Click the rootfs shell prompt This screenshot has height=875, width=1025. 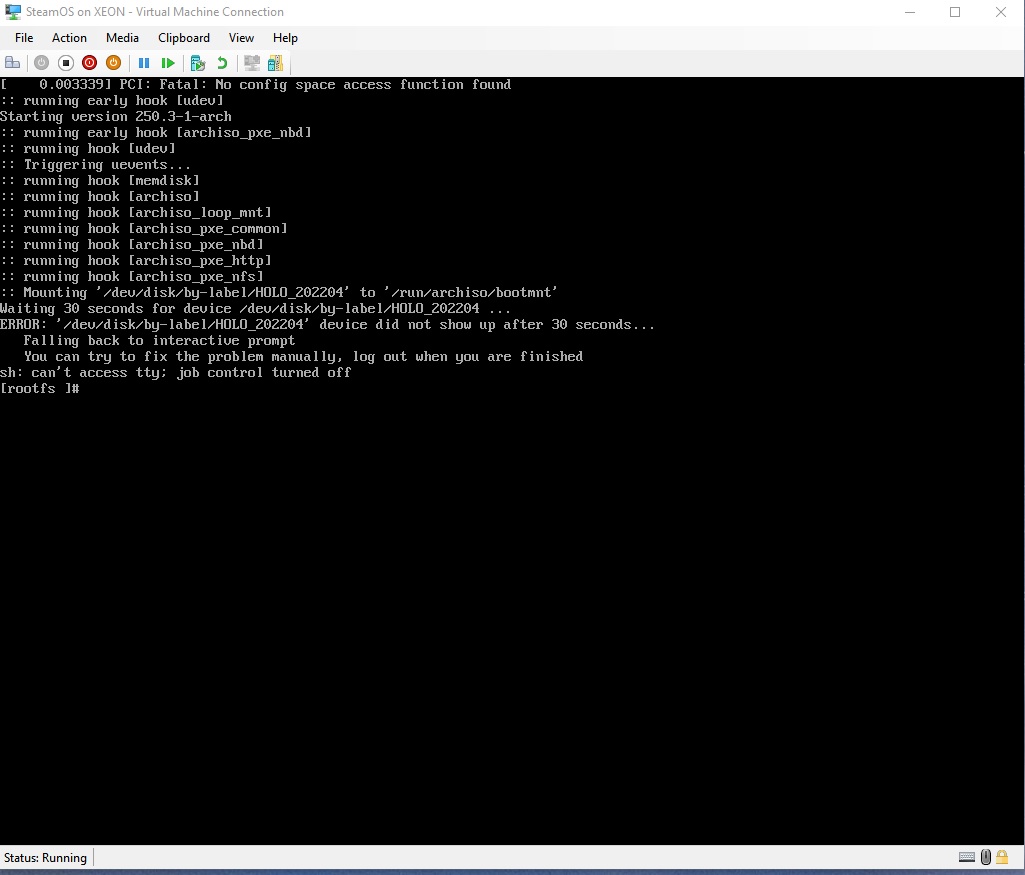40,388
